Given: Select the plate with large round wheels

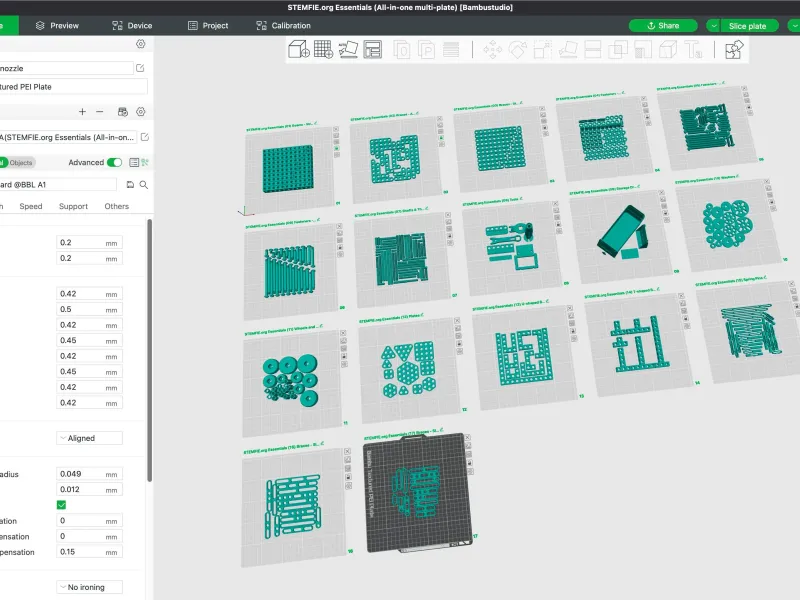Looking at the screenshot, I should click(291, 382).
